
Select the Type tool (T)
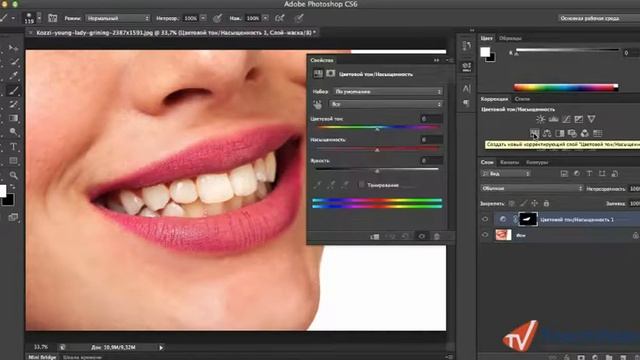(13, 147)
